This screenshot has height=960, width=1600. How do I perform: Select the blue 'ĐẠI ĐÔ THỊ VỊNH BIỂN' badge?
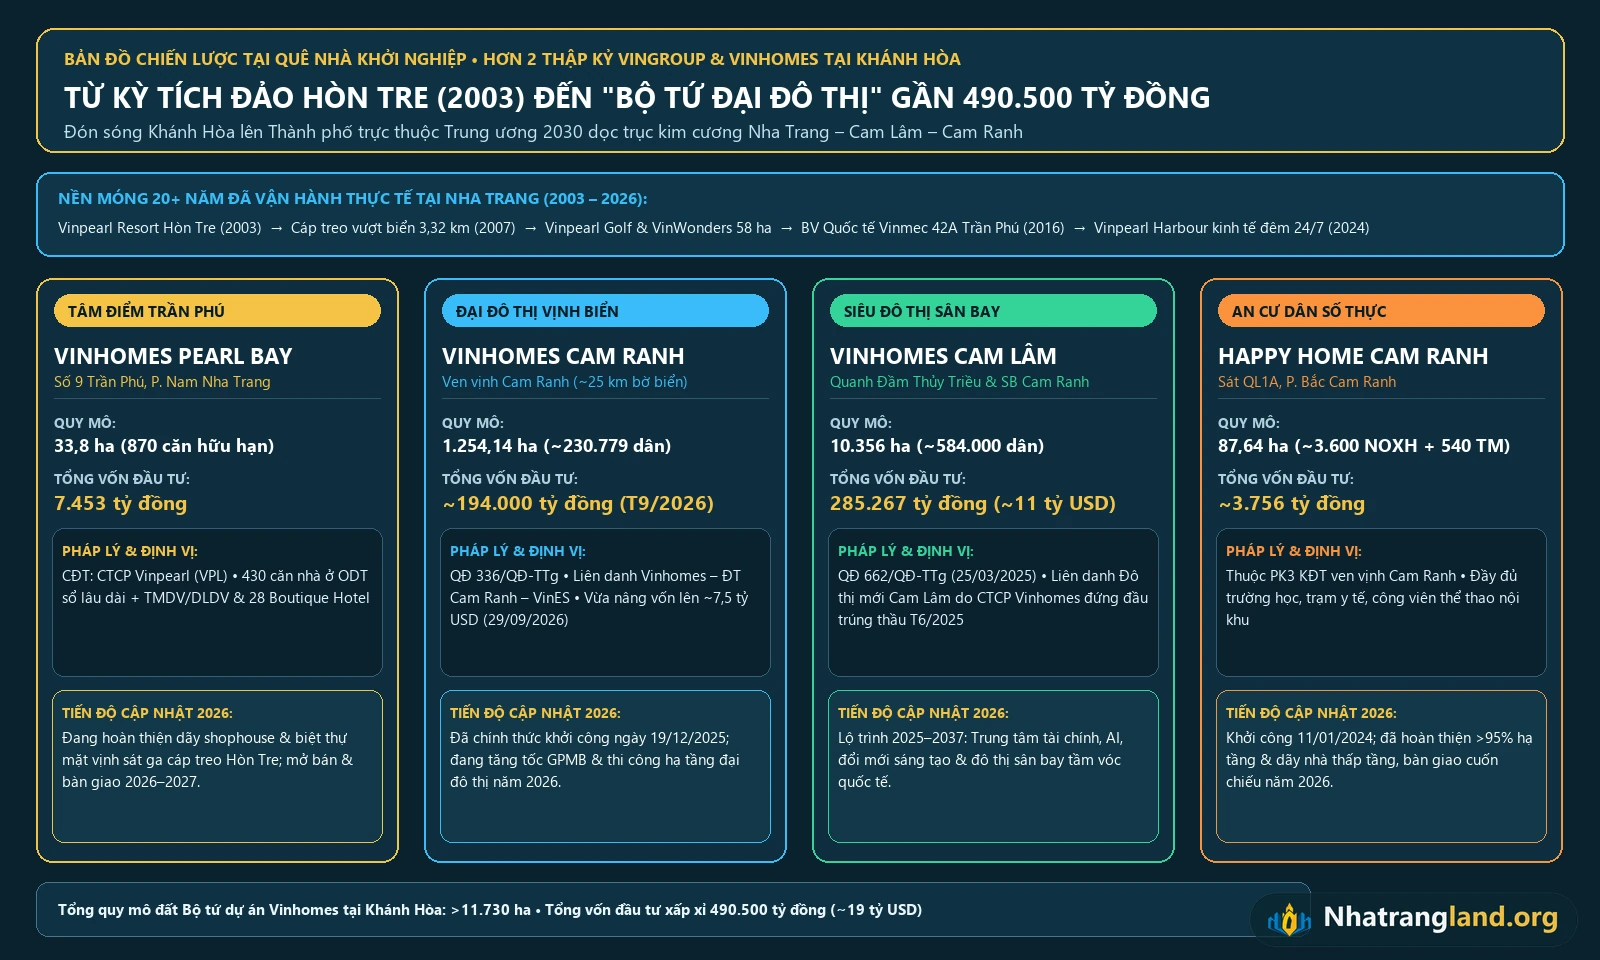click(605, 311)
